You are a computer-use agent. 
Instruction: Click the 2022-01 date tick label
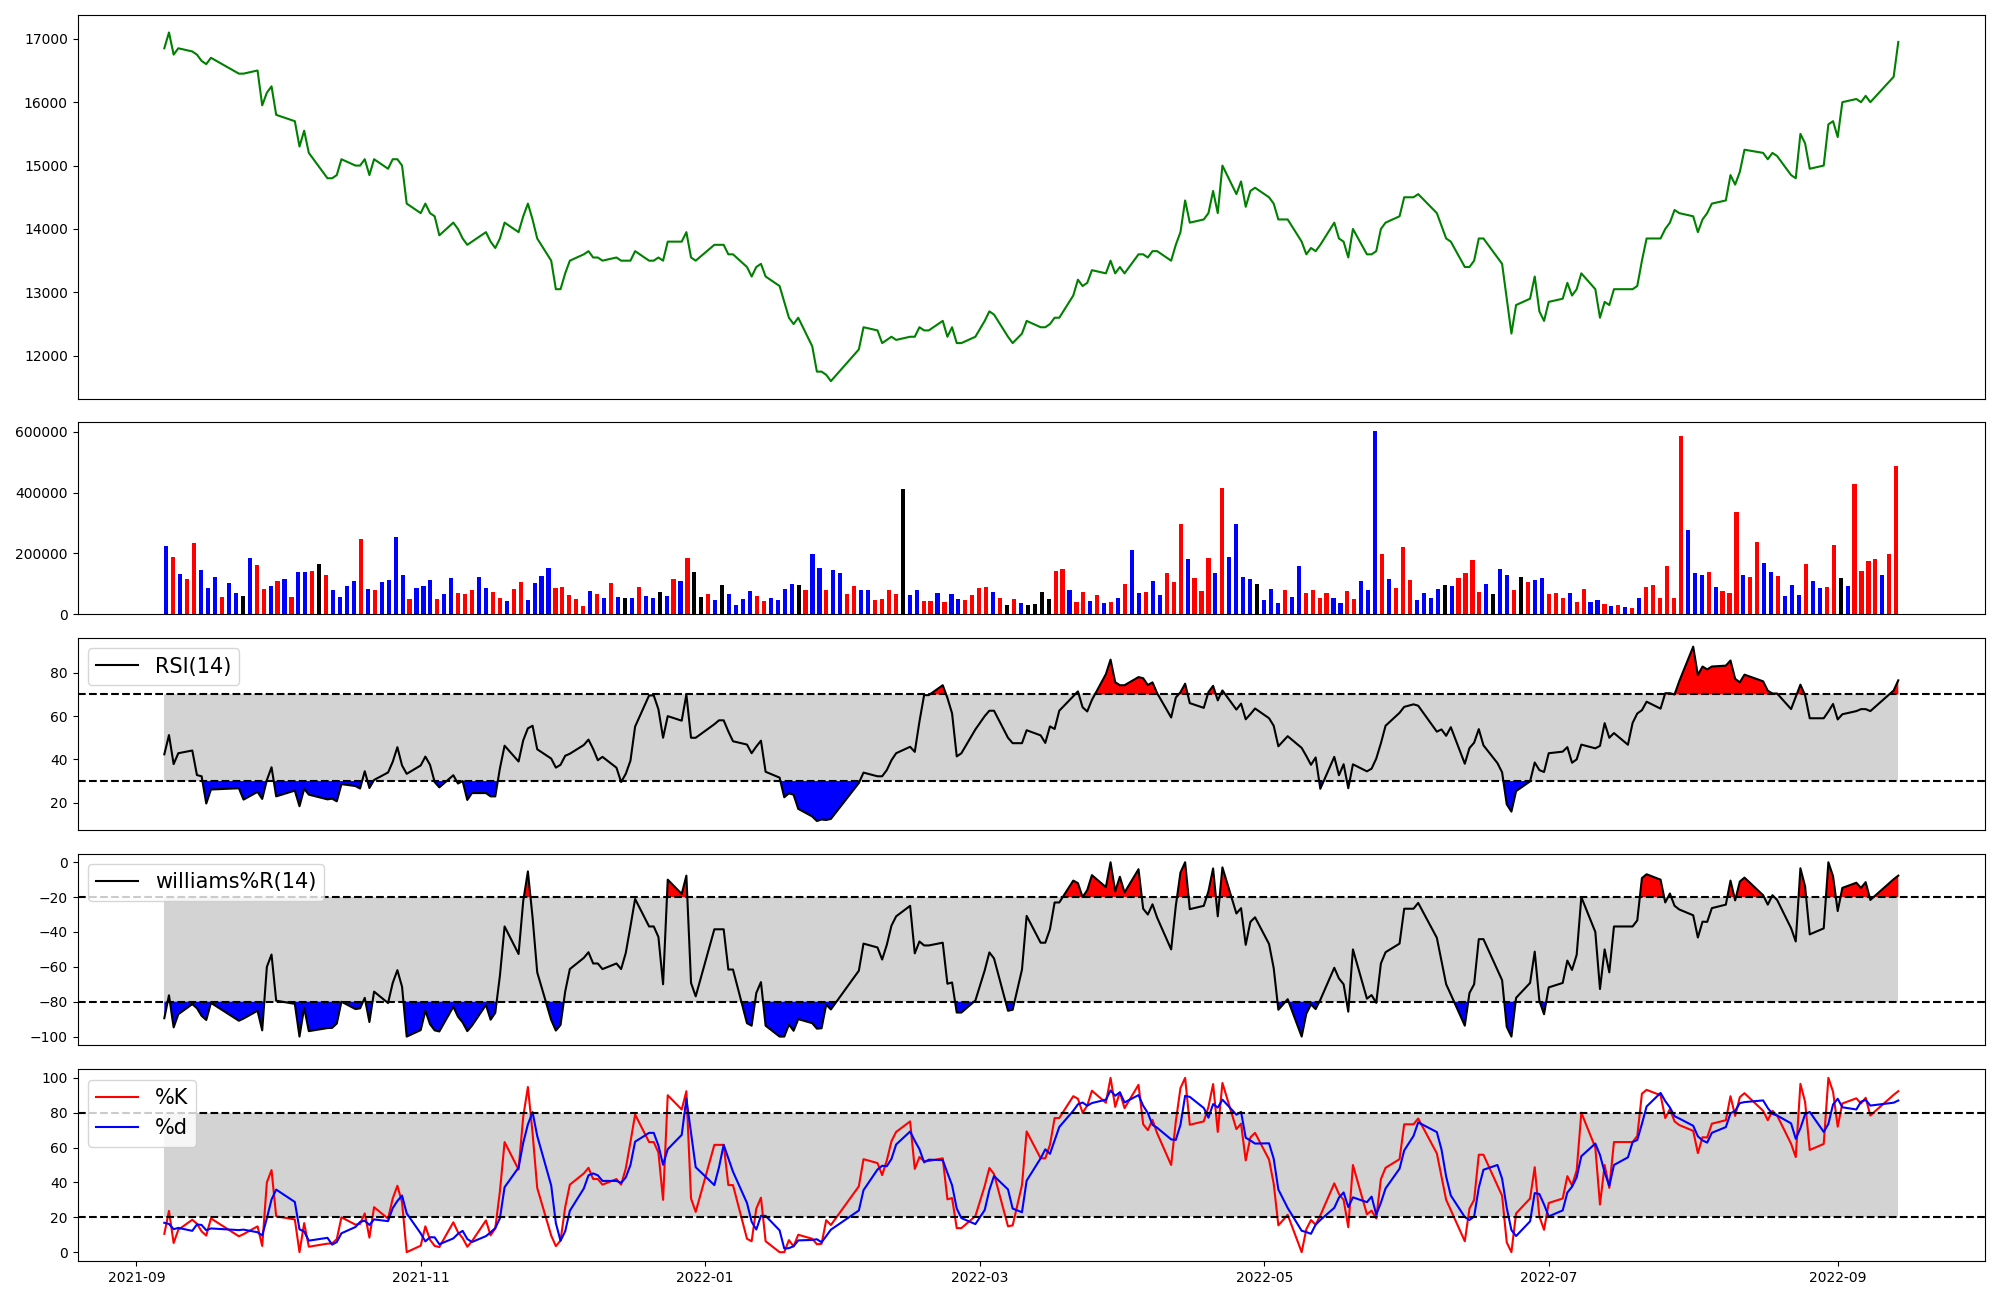(x=706, y=1277)
